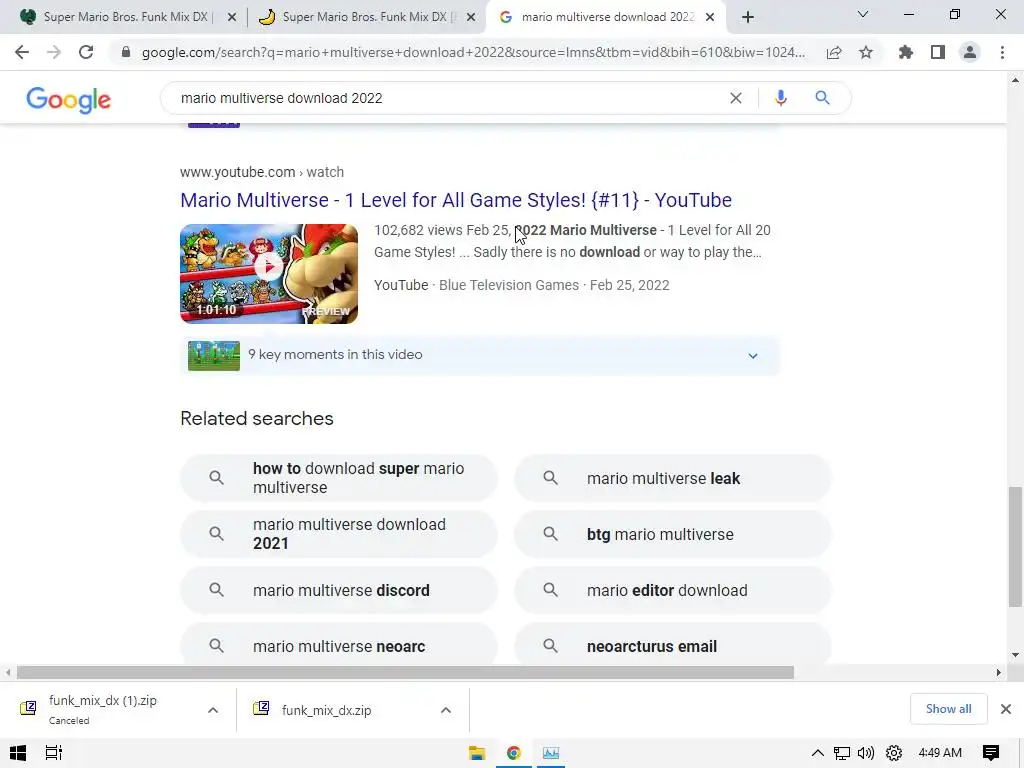Go to Google homepage via logo
The width and height of the screenshot is (1024, 768).
[x=69, y=99]
